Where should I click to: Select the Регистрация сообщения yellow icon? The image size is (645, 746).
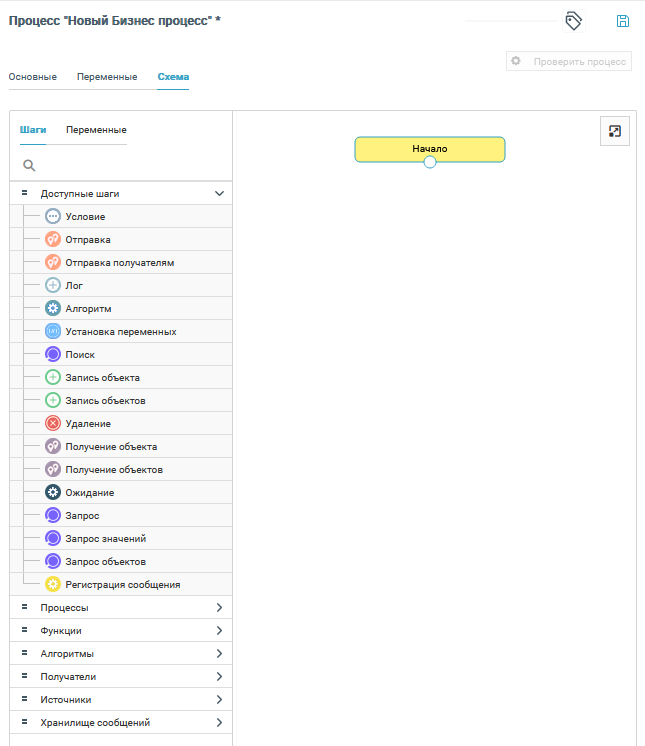click(x=53, y=584)
